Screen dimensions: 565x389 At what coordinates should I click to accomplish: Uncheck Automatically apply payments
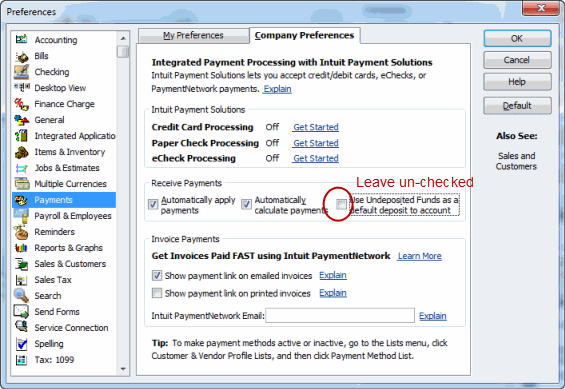point(153,204)
